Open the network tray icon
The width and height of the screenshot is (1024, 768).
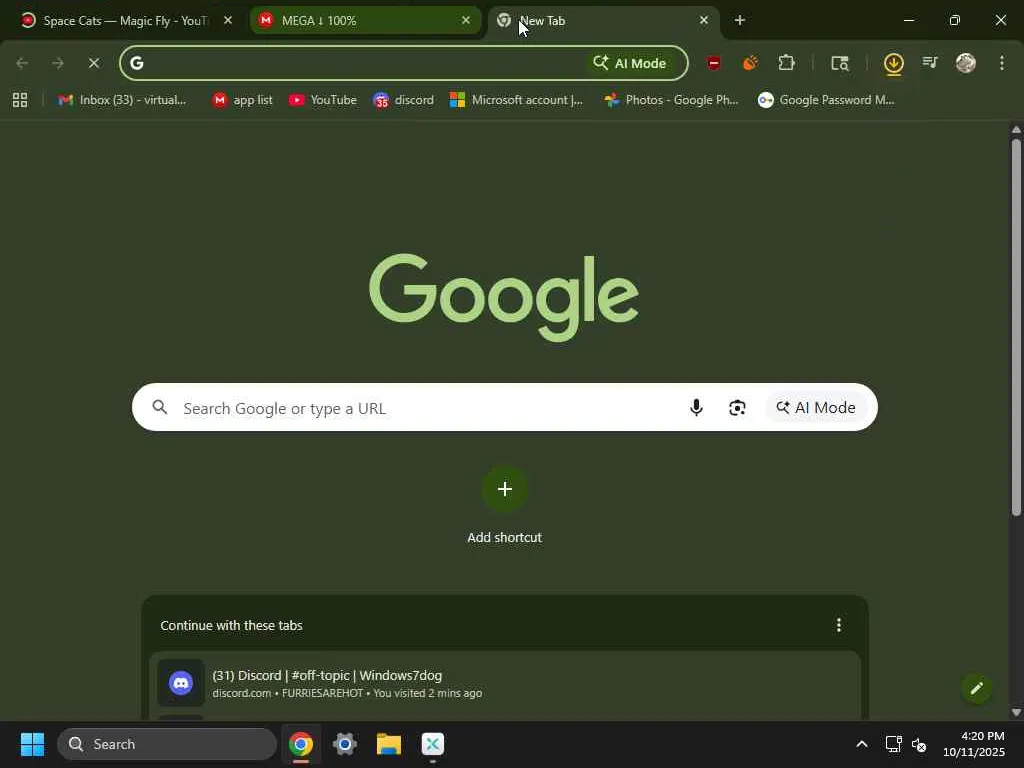point(893,744)
